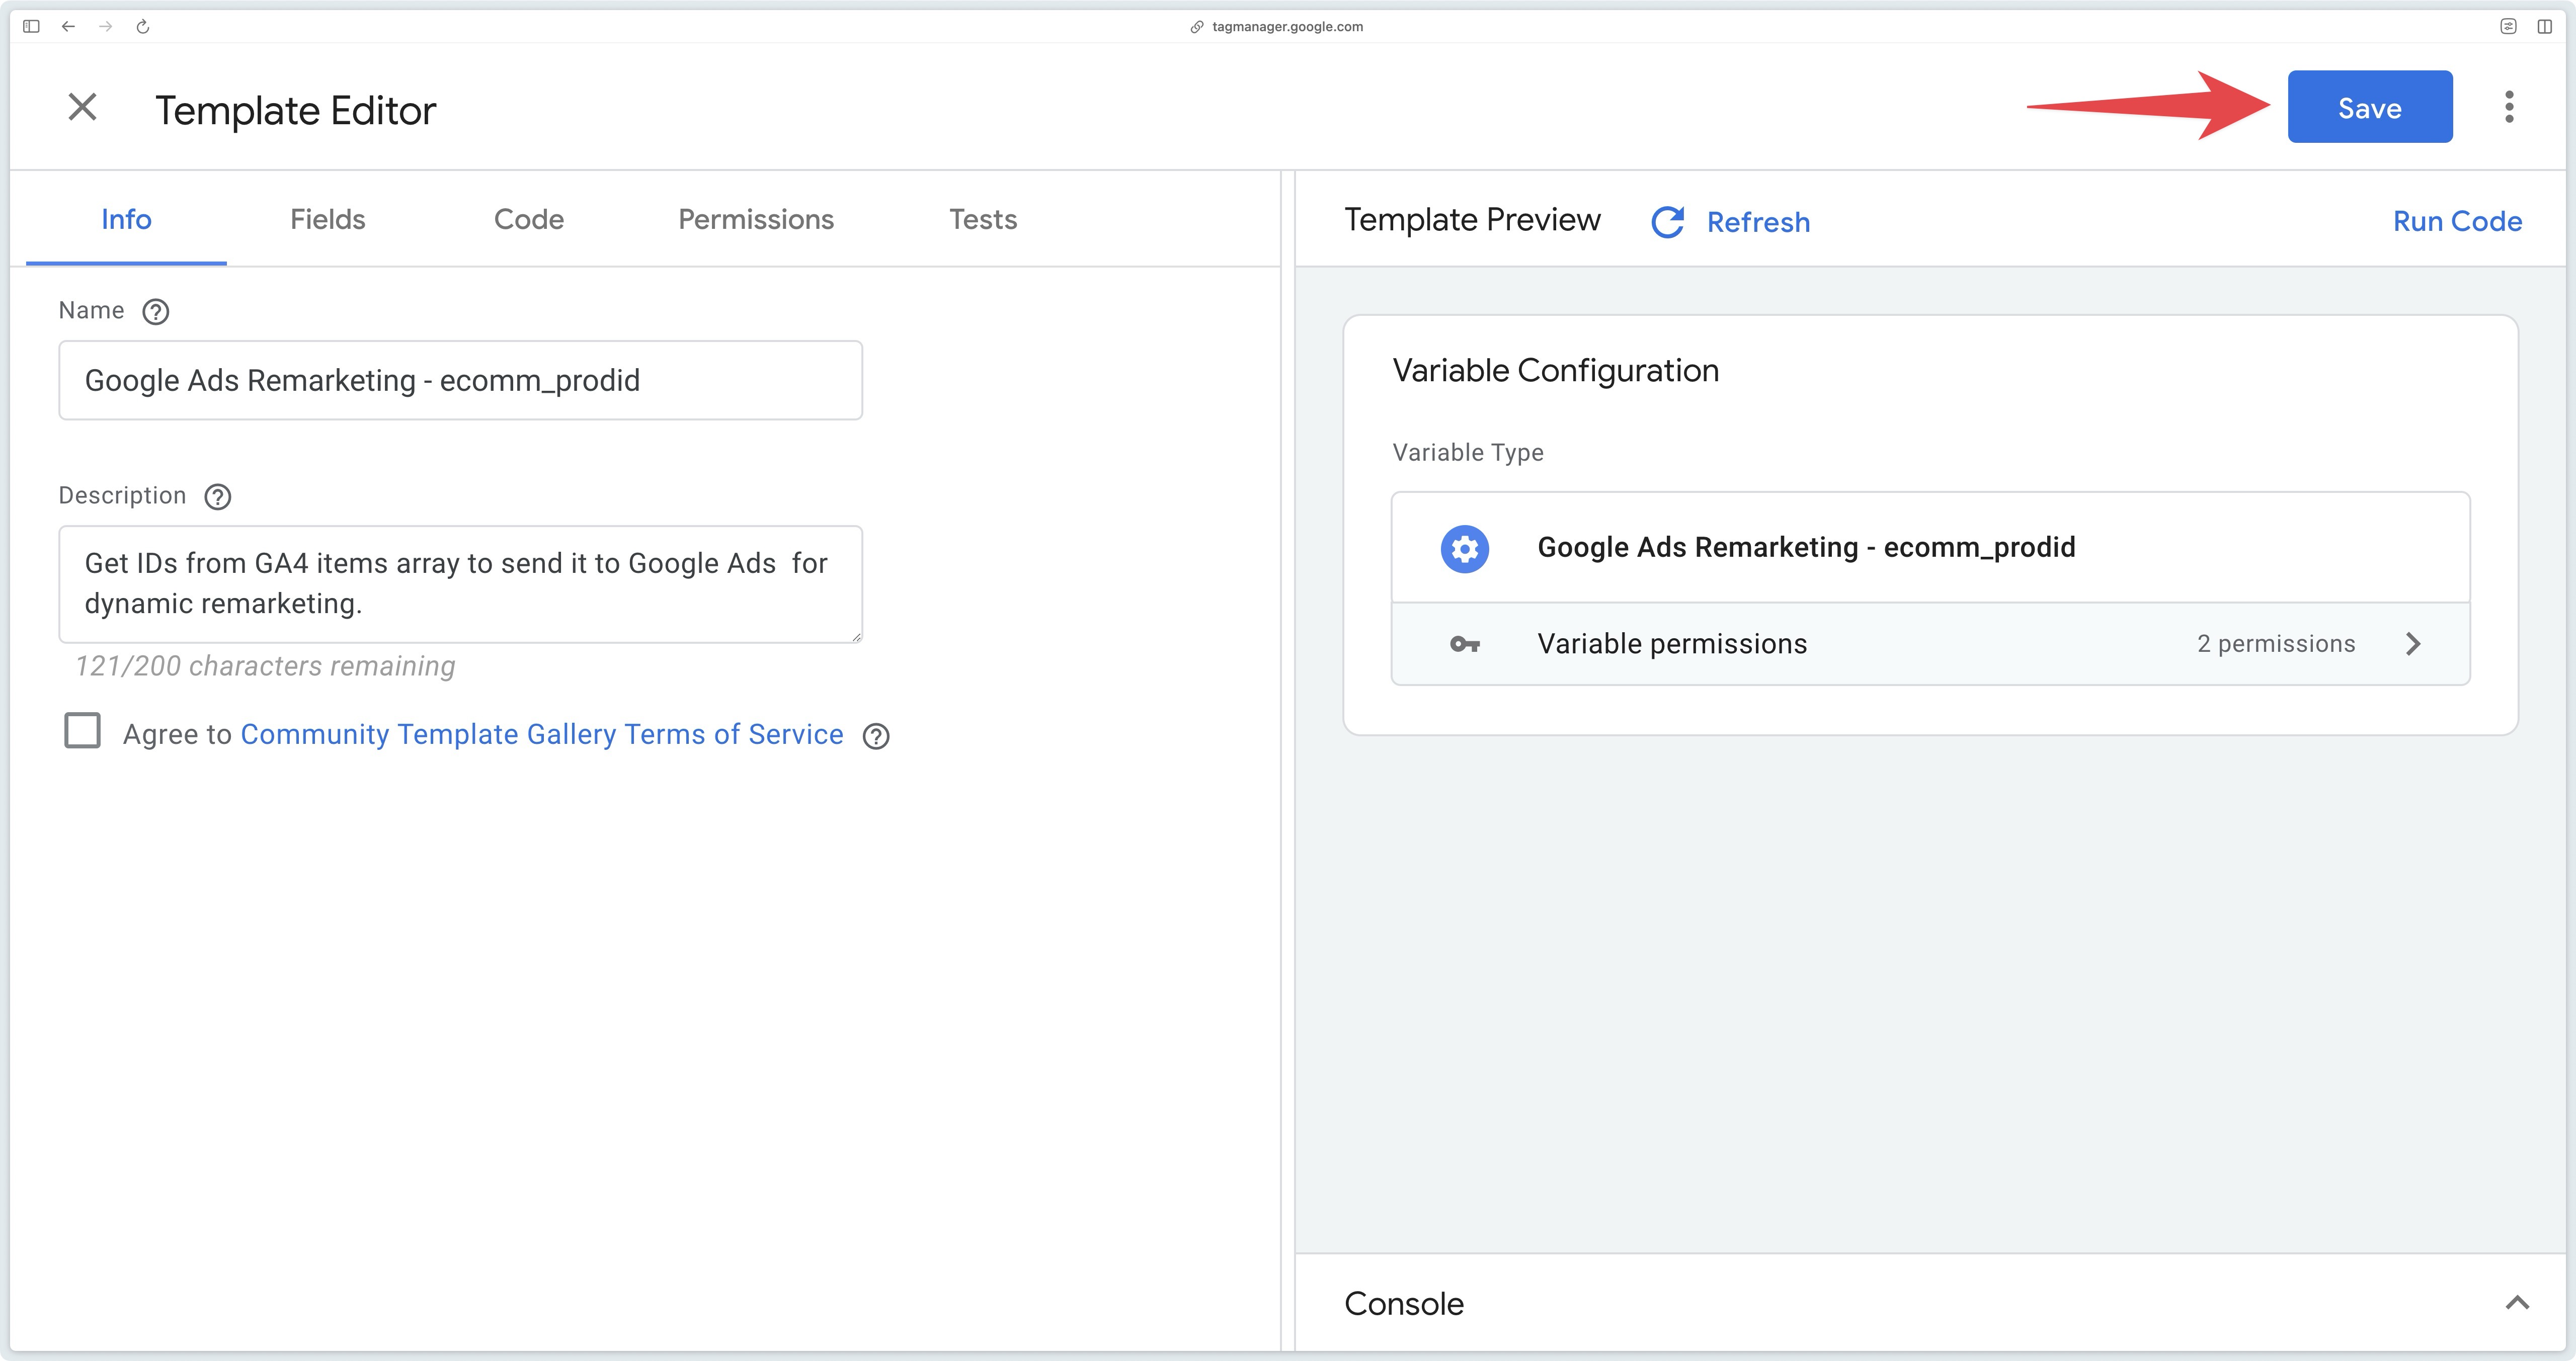Click the link icon in the address bar
The image size is (2576, 1361).
[x=1196, y=27]
